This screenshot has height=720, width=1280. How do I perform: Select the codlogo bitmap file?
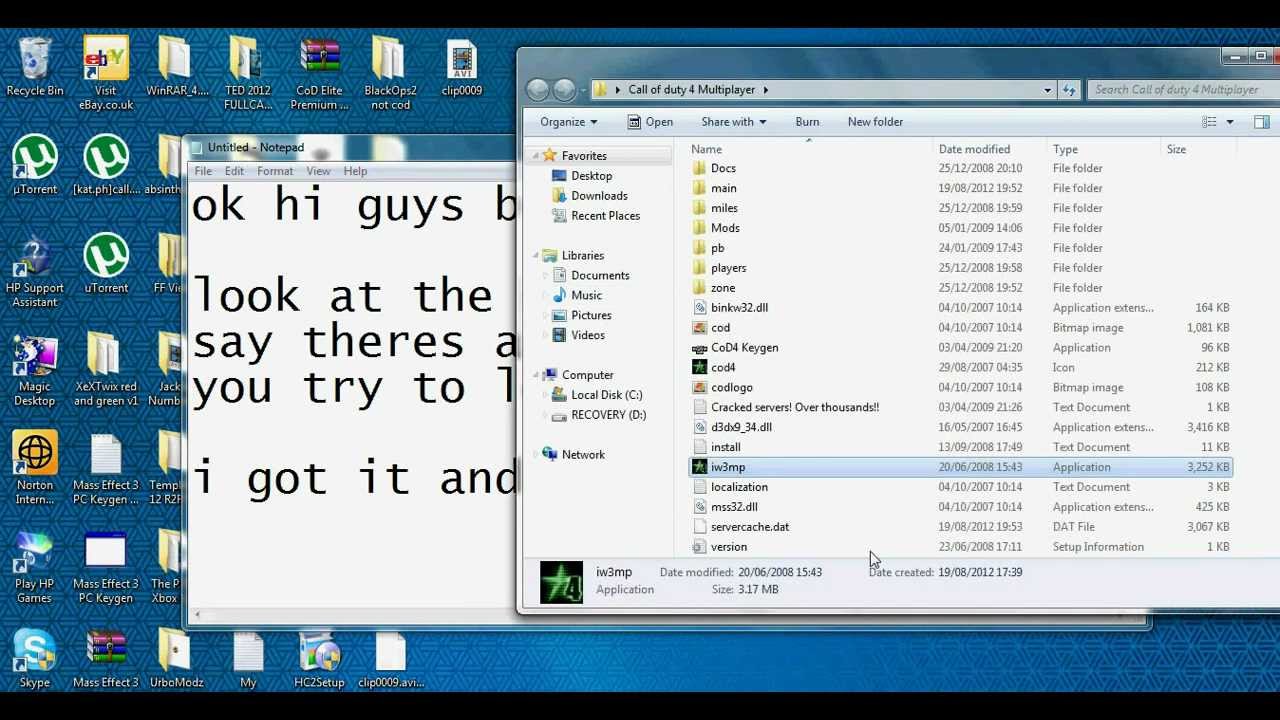click(x=731, y=387)
